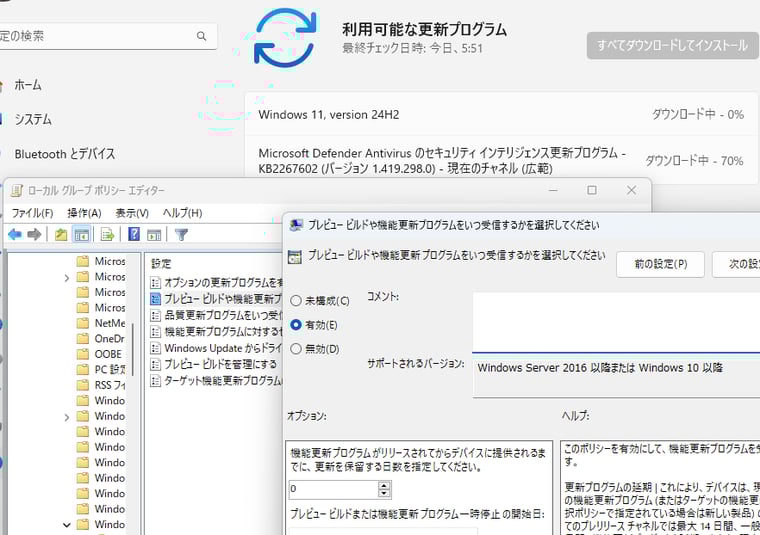Click icon of ターゲット機能更新プログラム setting
The image size is (760, 535).
(155, 381)
